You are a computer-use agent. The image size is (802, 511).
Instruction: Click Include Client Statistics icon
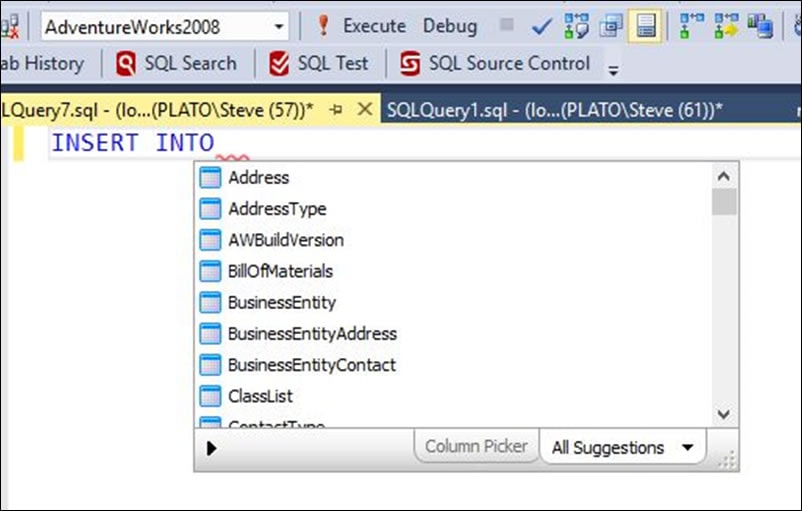(x=726, y=26)
